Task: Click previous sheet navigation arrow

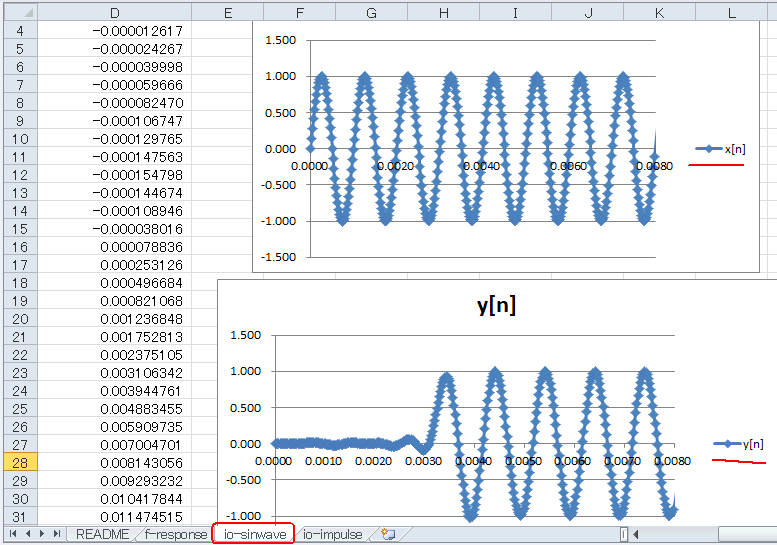Action: [28, 534]
